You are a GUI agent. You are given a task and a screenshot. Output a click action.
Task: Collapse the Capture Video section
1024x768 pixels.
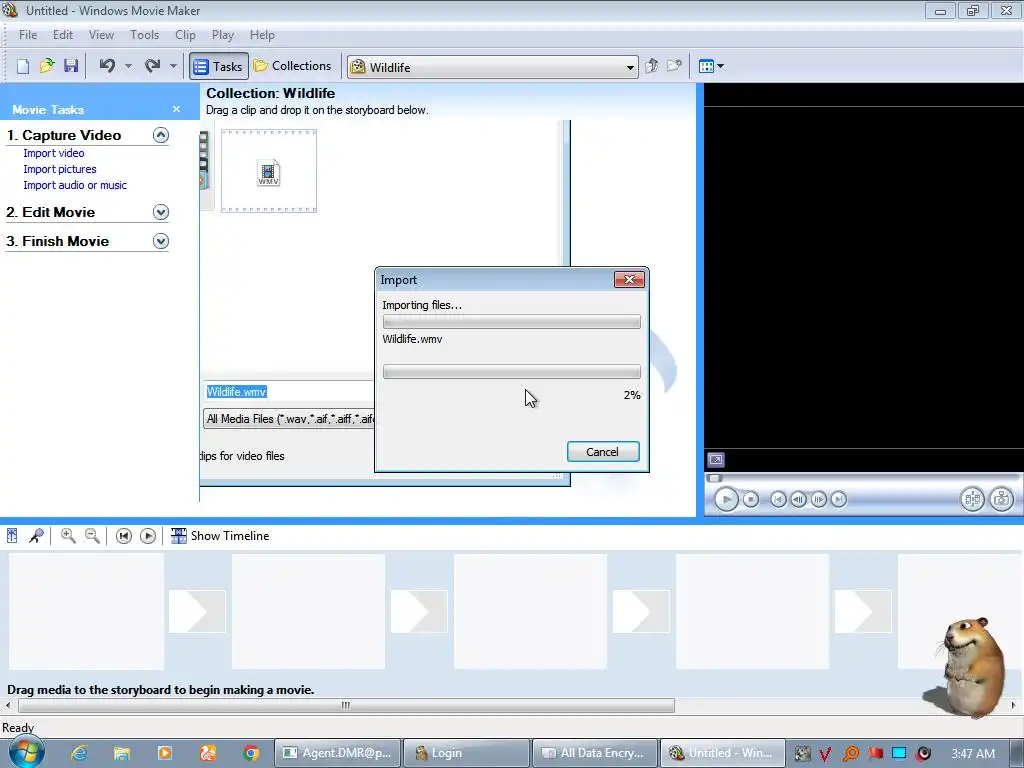(161, 135)
